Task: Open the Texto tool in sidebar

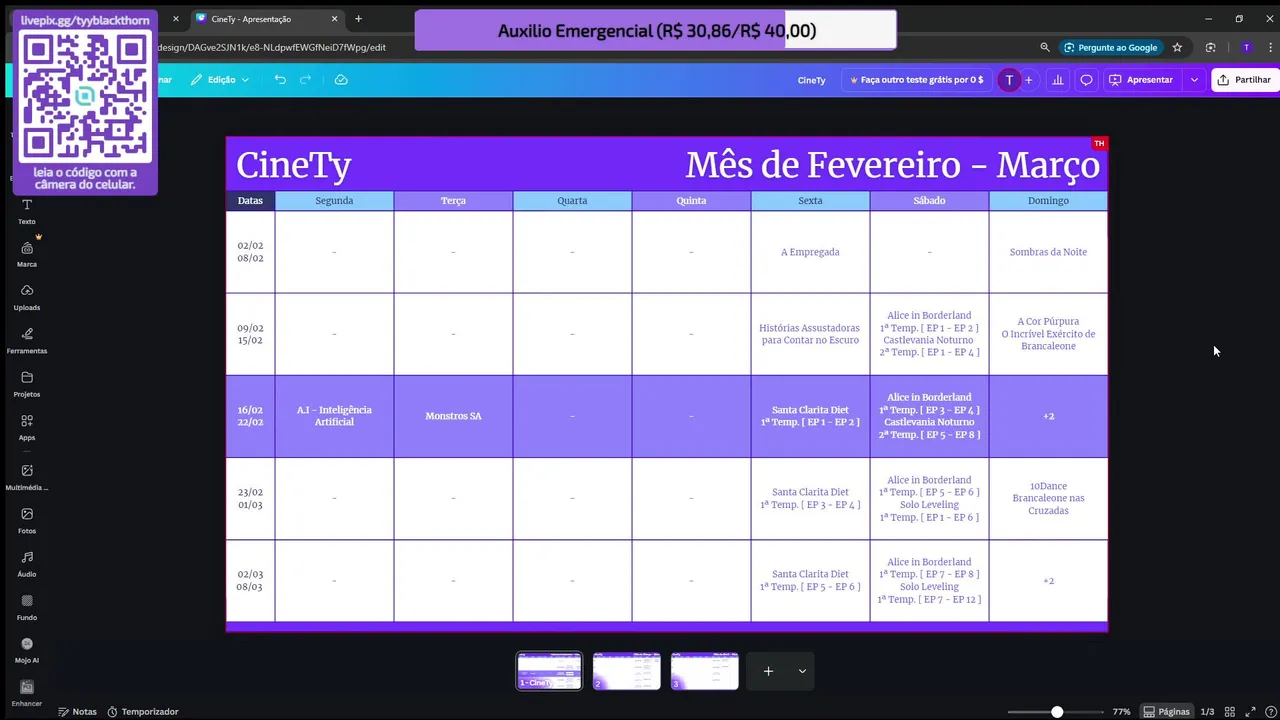Action: [x=27, y=210]
